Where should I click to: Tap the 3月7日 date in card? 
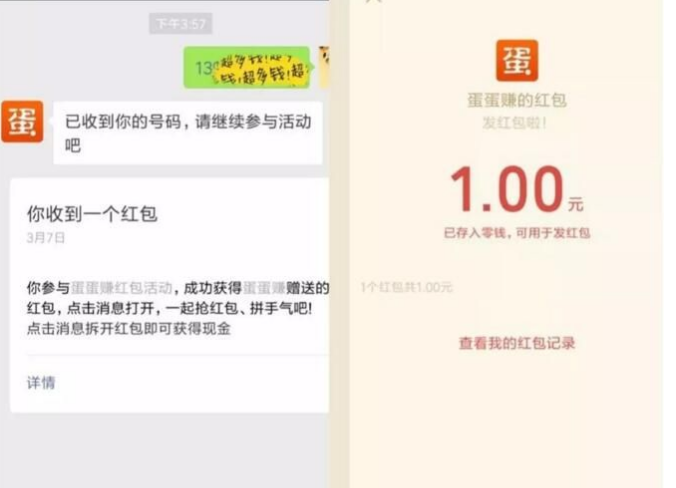[46, 238]
